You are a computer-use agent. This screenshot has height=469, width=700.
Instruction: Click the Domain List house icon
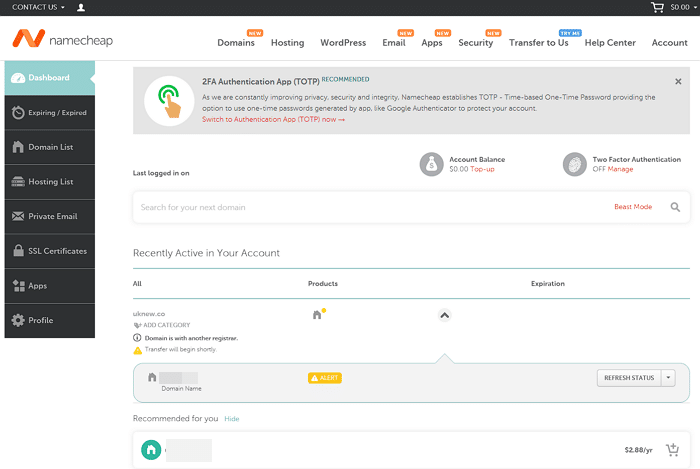(x=18, y=147)
